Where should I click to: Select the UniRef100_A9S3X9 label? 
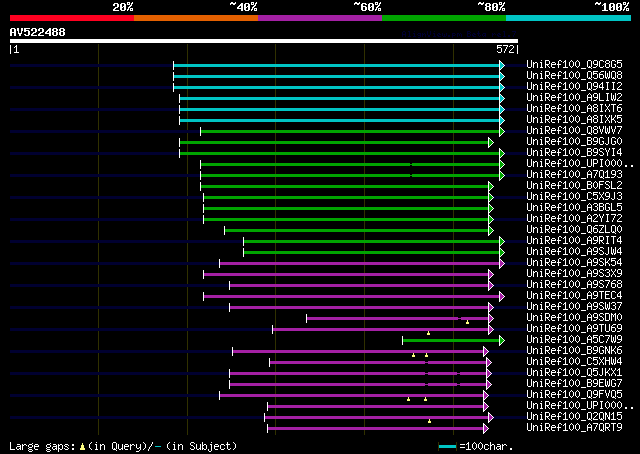click(574, 274)
